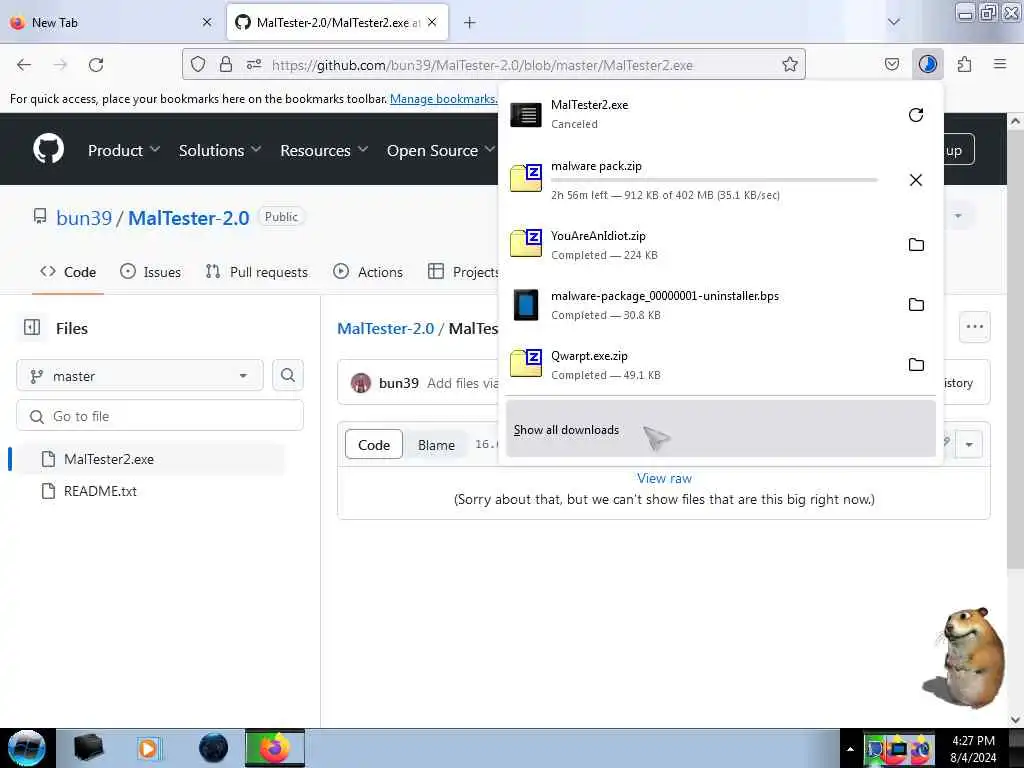Open folder containing YouAreAnIdiot.zip

click(x=916, y=244)
